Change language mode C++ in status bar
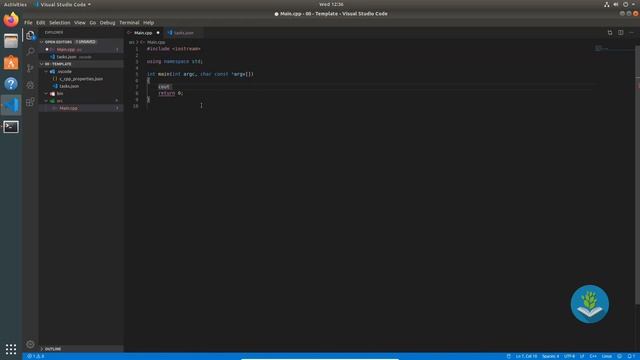This screenshot has height=360, width=640. click(593, 356)
